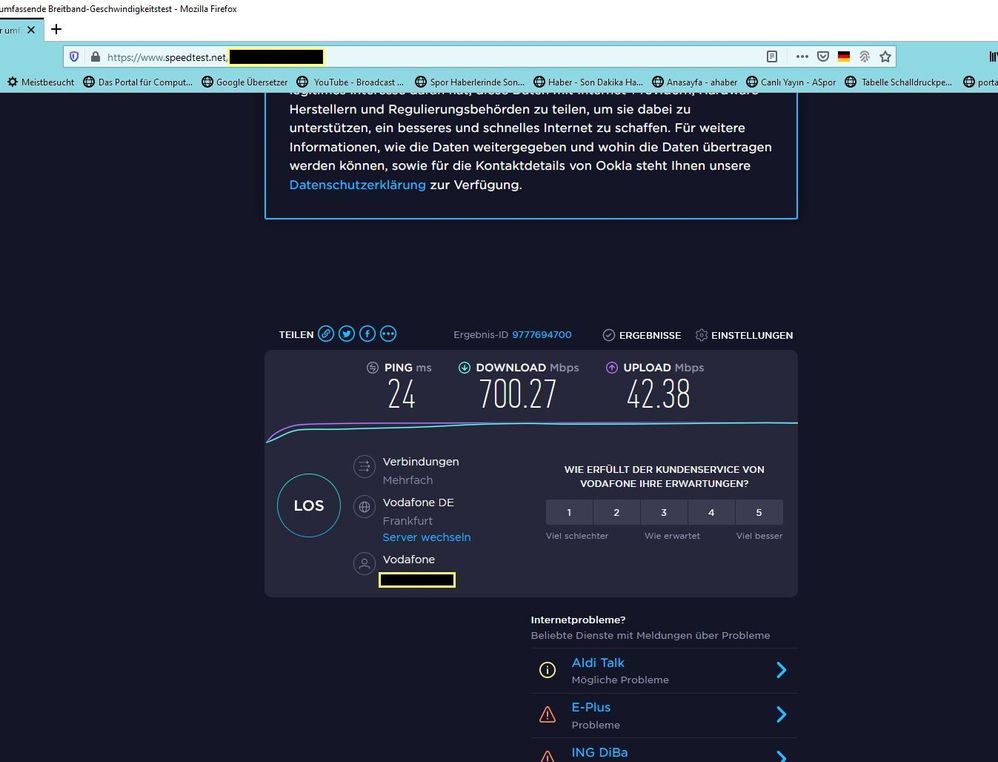
Task: Open page actions three-dot menu
Action: [x=802, y=57]
